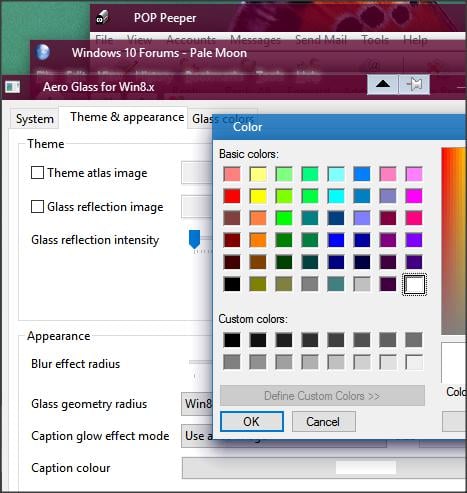Enable the Glass reflection image checkbox
Image resolution: width=467 pixels, height=493 pixels.
(x=37, y=206)
